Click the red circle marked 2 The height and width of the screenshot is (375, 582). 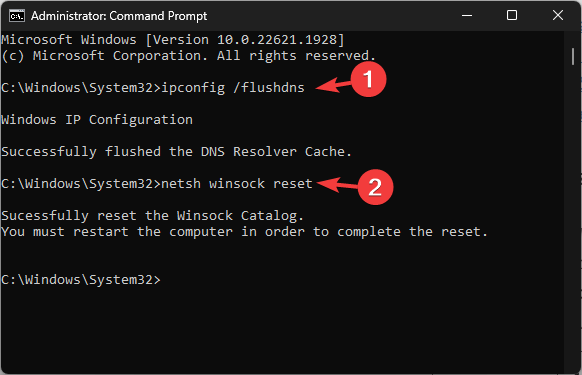(x=375, y=187)
